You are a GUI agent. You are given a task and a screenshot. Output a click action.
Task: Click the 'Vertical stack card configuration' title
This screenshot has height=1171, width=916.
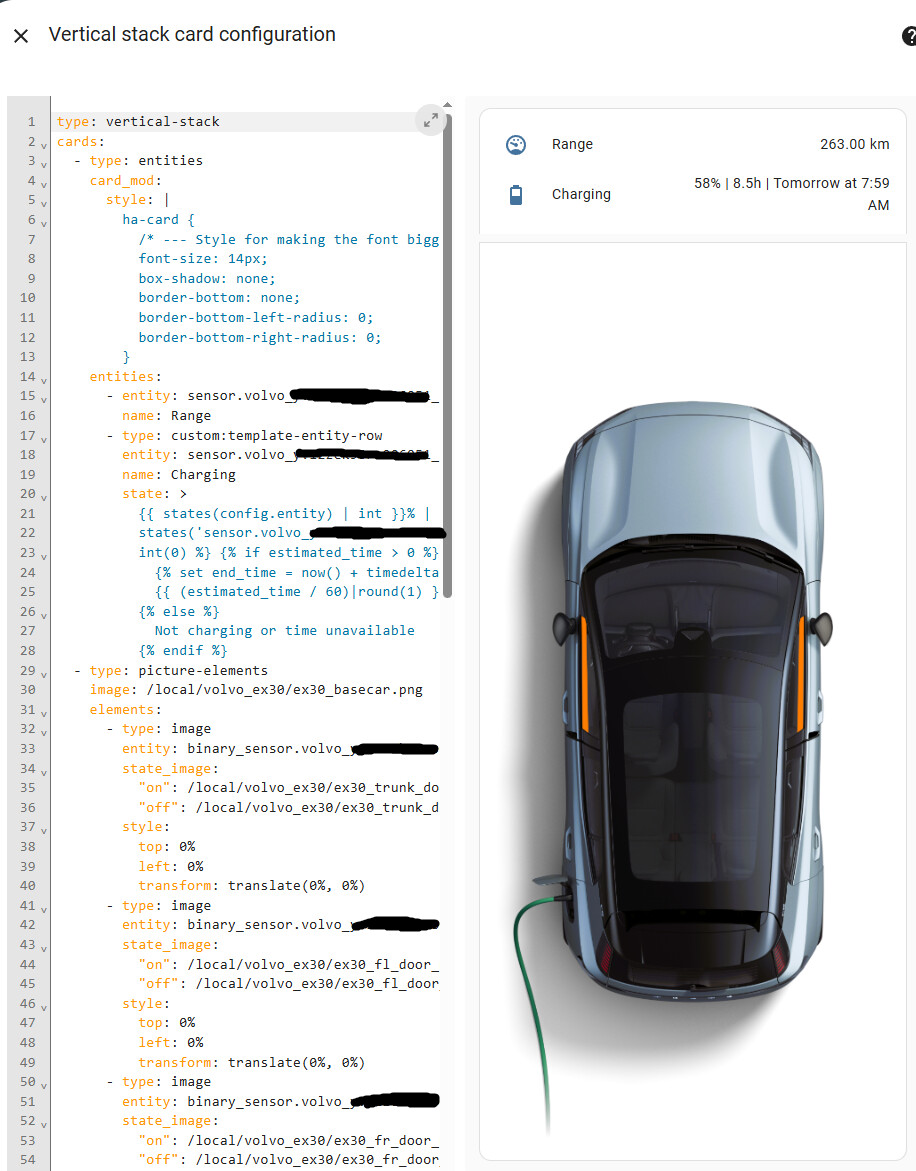[x=192, y=34]
